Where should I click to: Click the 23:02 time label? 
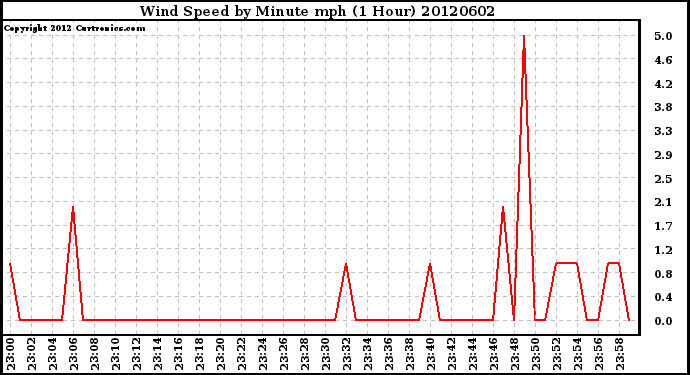(x=32, y=354)
